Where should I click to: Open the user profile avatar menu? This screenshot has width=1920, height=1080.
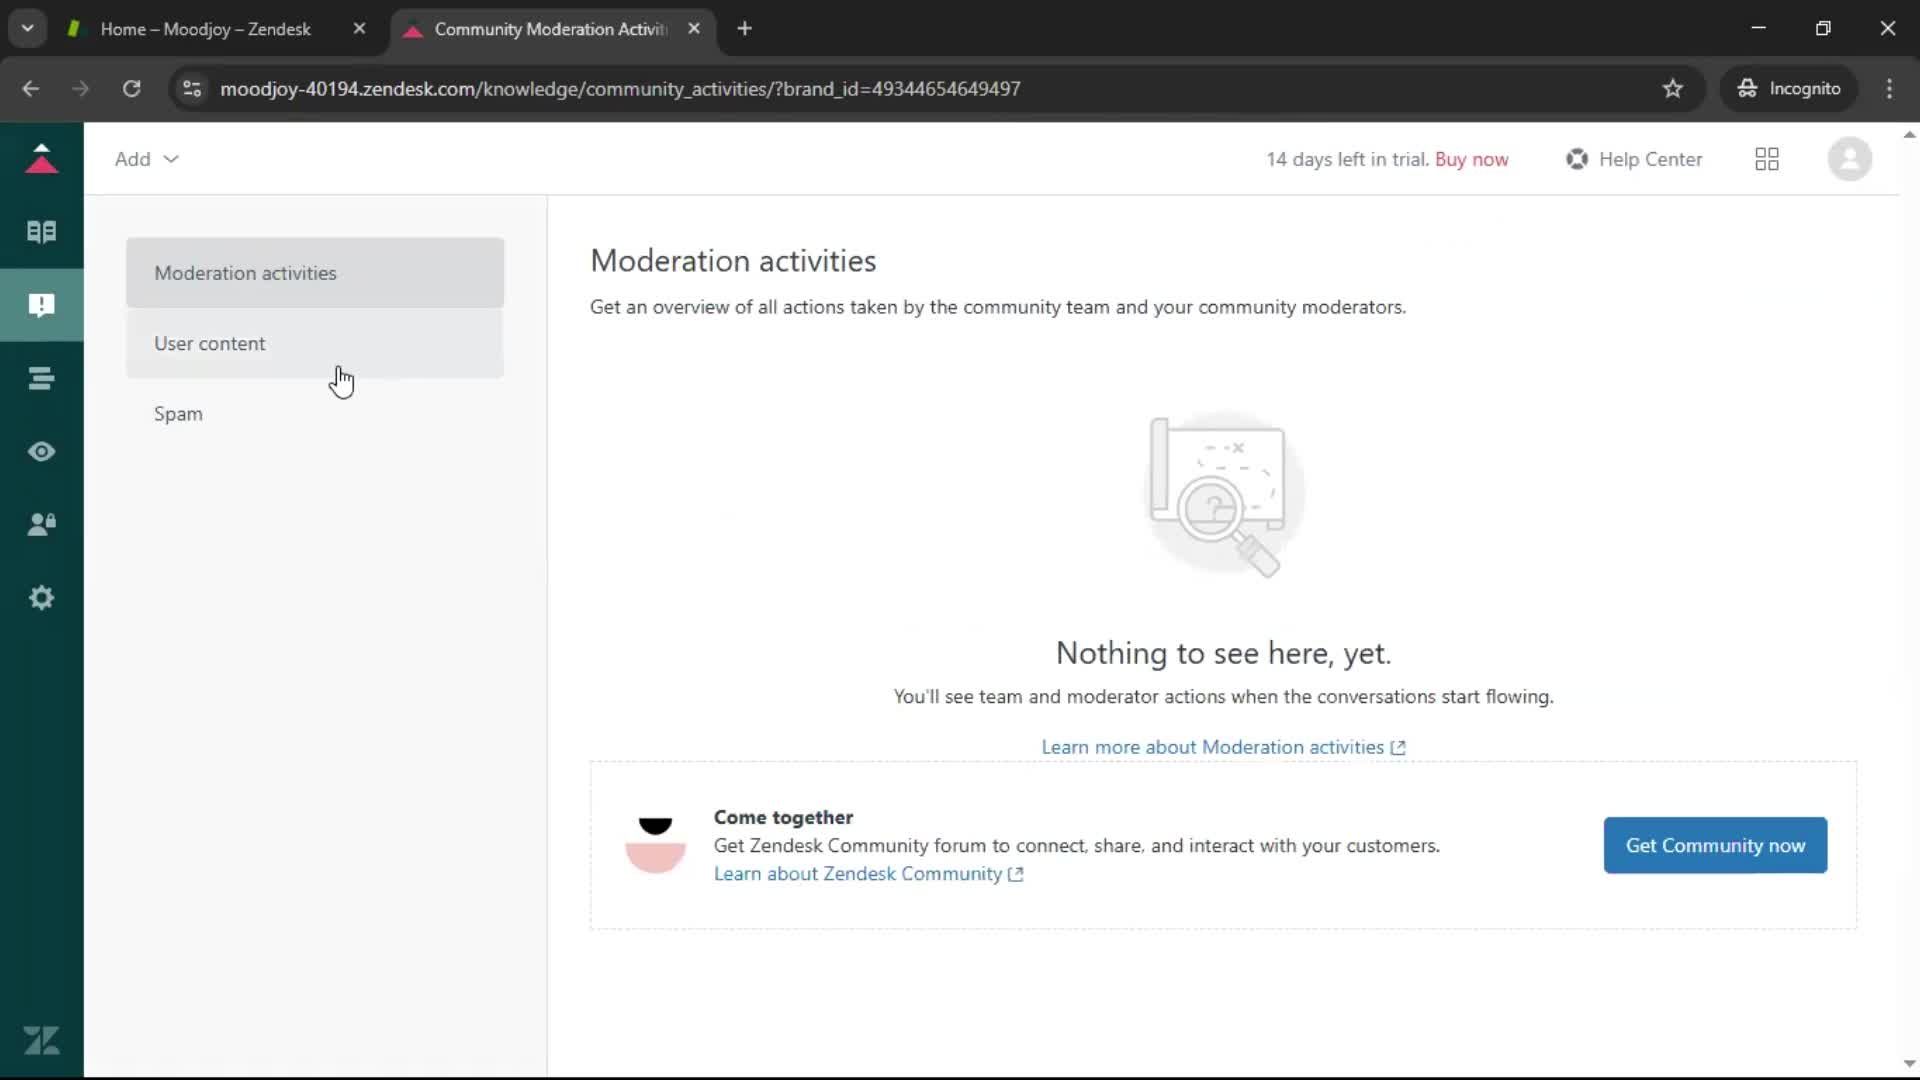point(1850,159)
